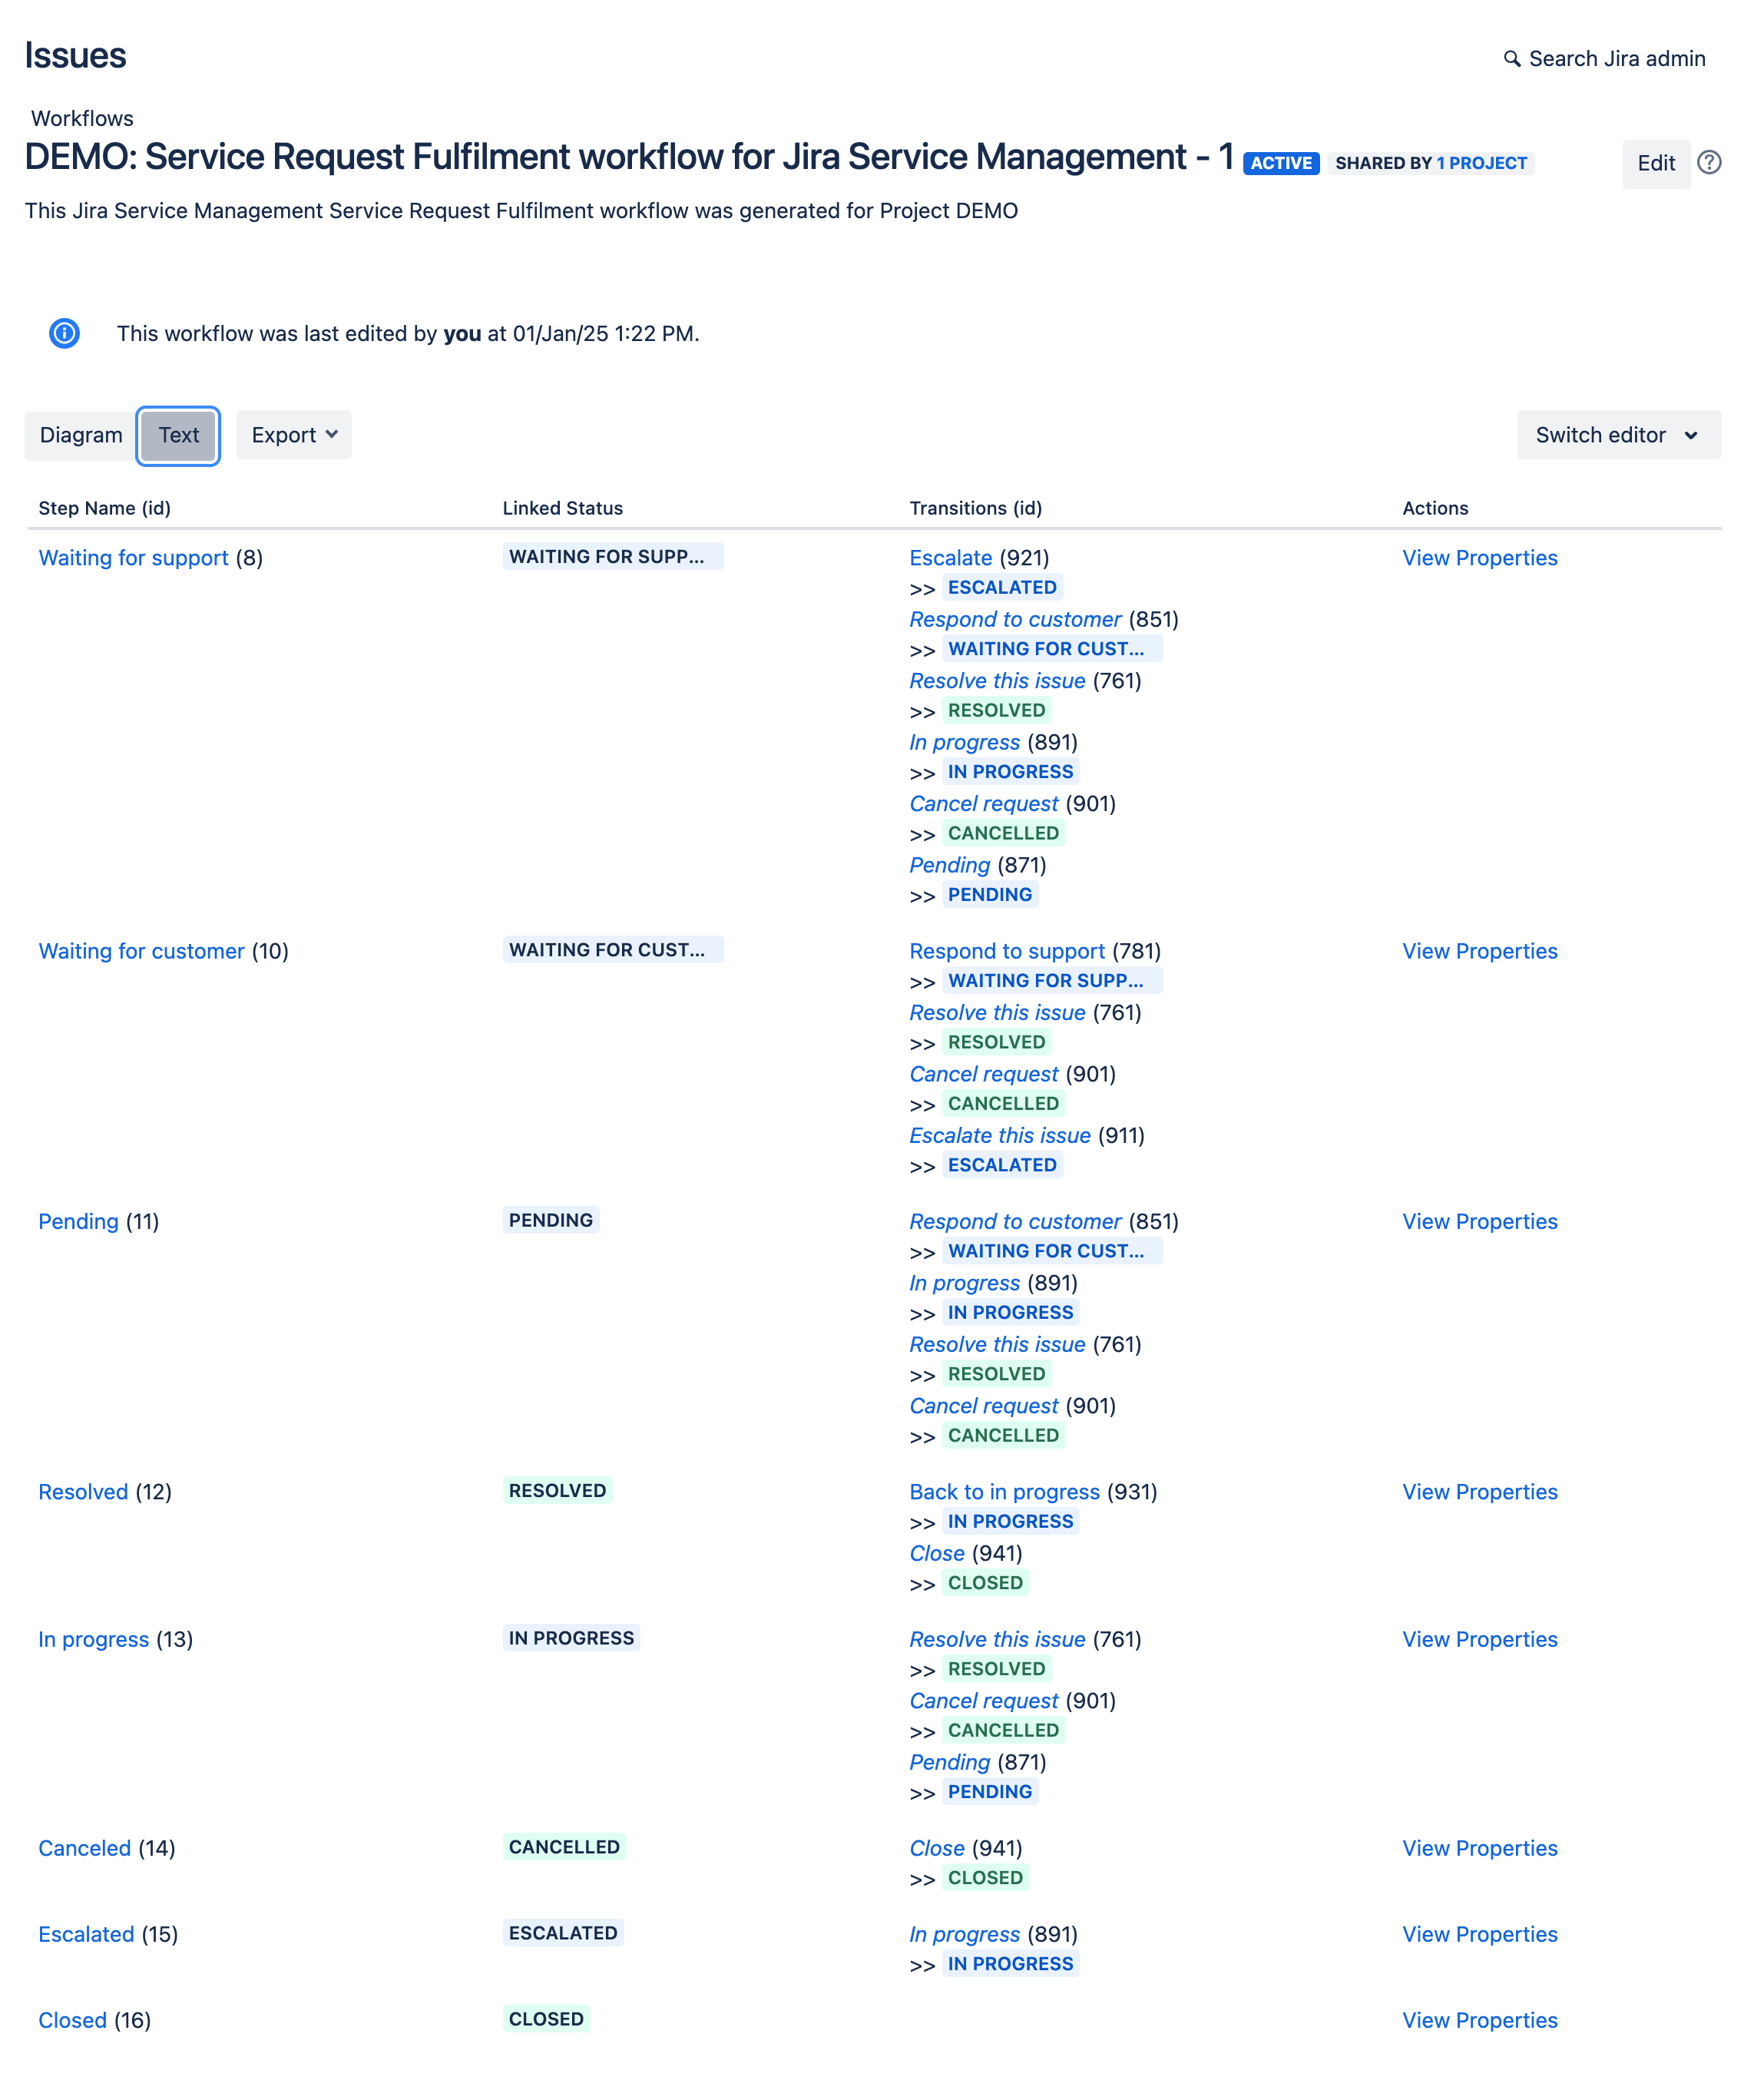
Task: Open the Search Jira admin field
Action: (x=1604, y=59)
